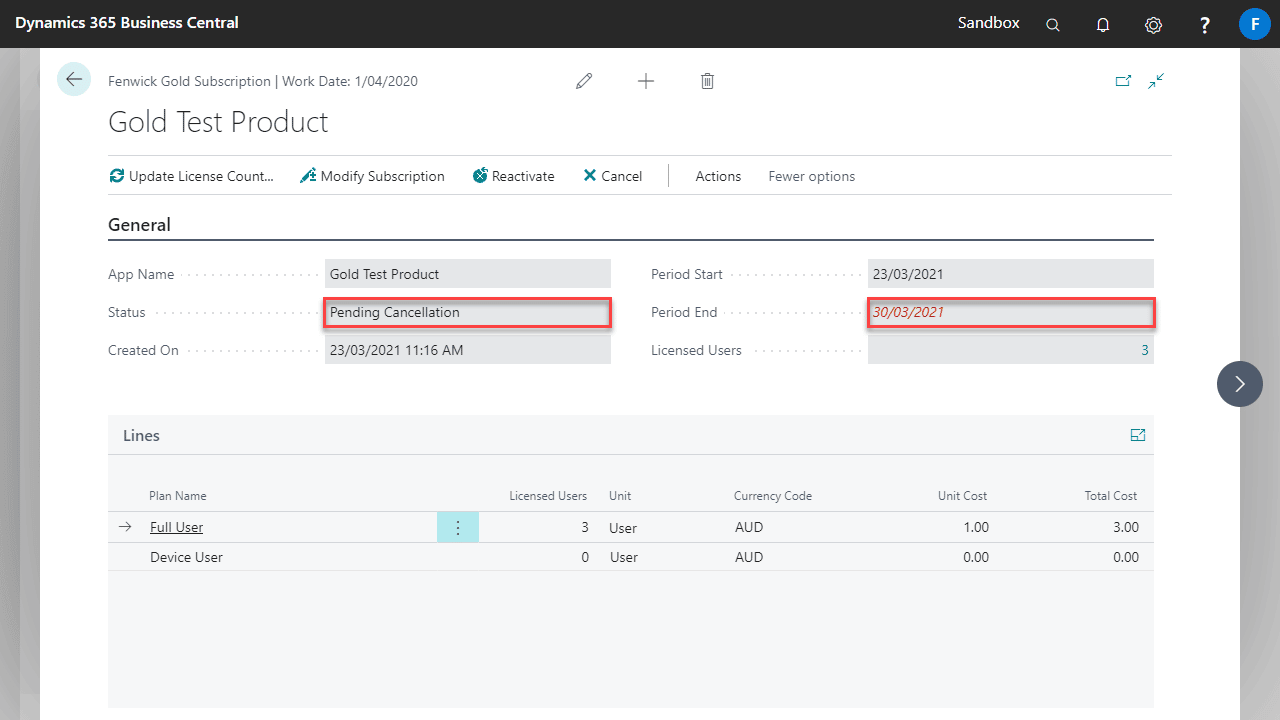Click AUD currency in Device User row
The height and width of the screenshot is (720, 1280).
pyautogui.click(x=749, y=557)
